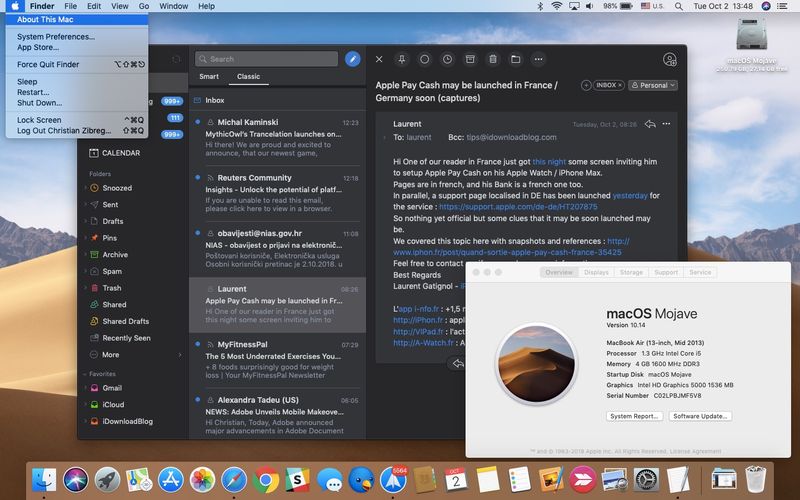Follow the 'this night' link in the email
The height and width of the screenshot is (500, 800).
(549, 162)
